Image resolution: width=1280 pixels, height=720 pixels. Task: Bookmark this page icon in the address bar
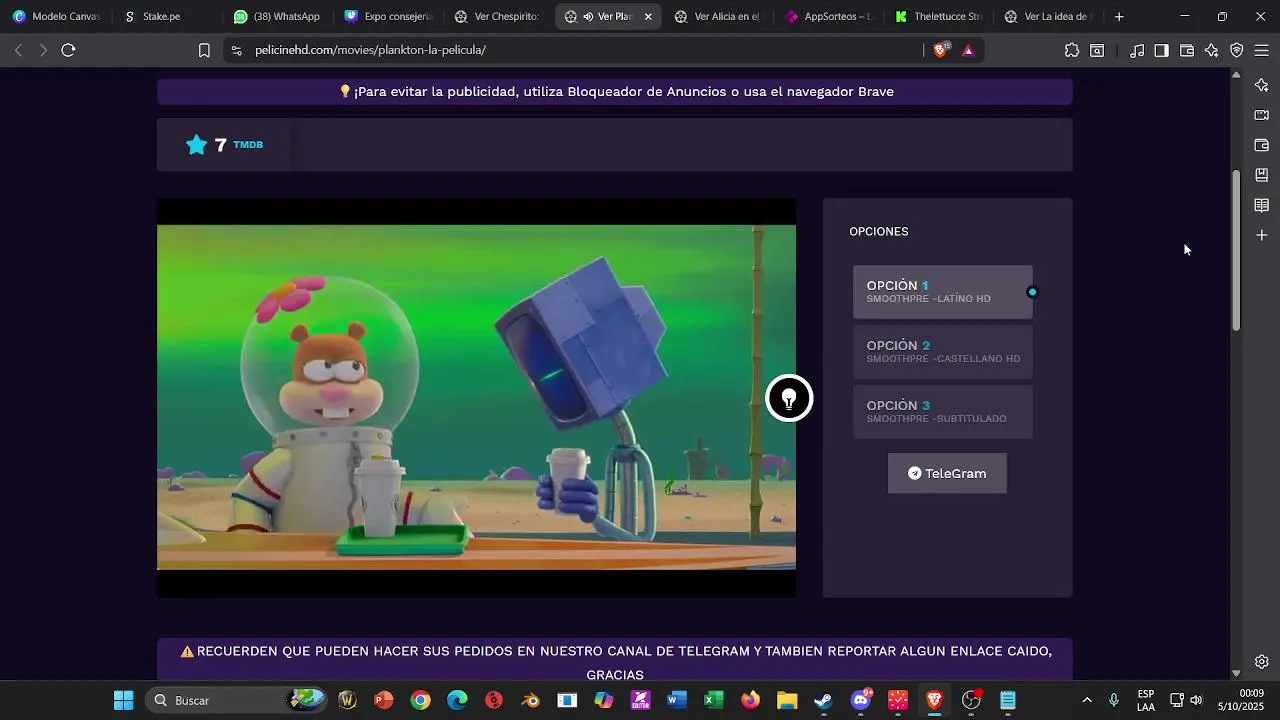click(204, 50)
